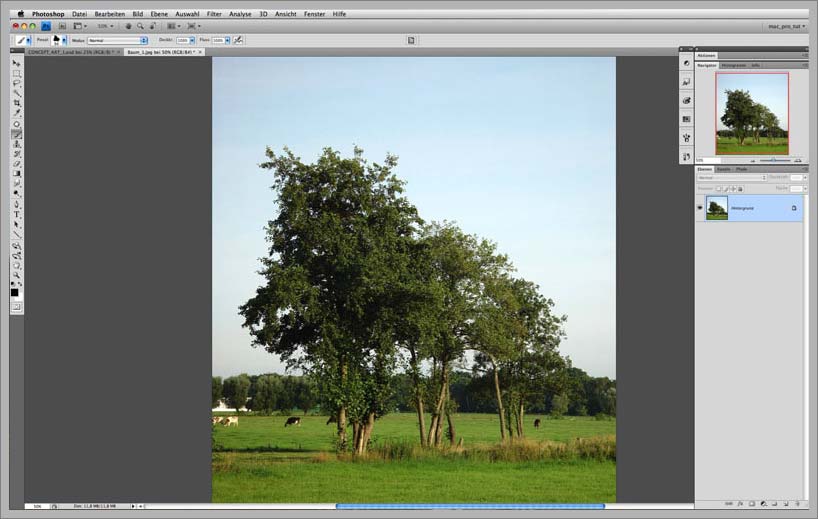Select the Eyedropper tool
Image resolution: width=818 pixels, height=519 pixels.
(x=17, y=113)
